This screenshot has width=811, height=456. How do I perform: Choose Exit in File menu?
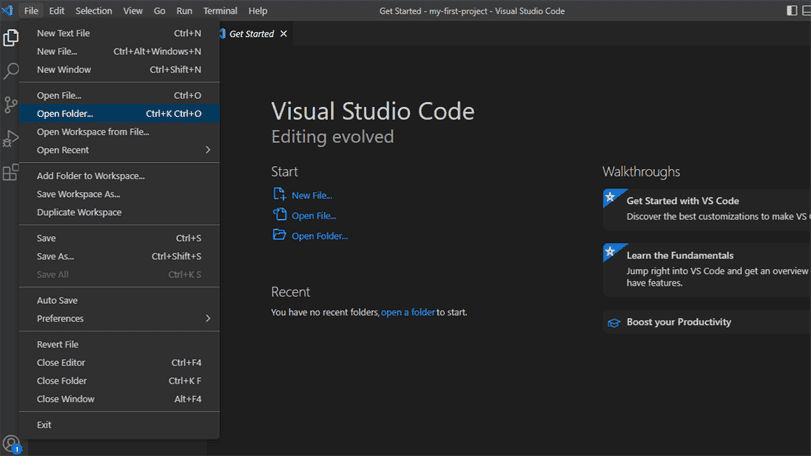click(119, 424)
